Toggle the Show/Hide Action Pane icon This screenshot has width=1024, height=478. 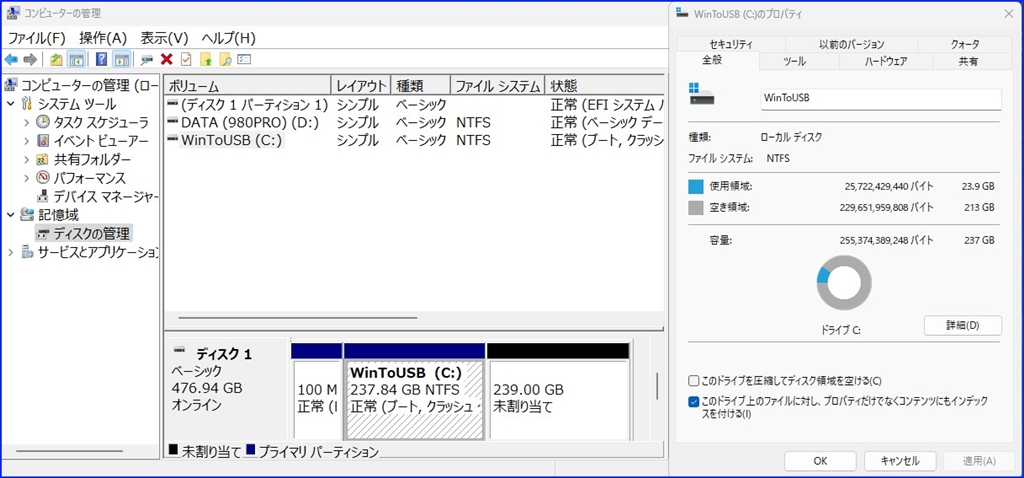click(x=121, y=59)
